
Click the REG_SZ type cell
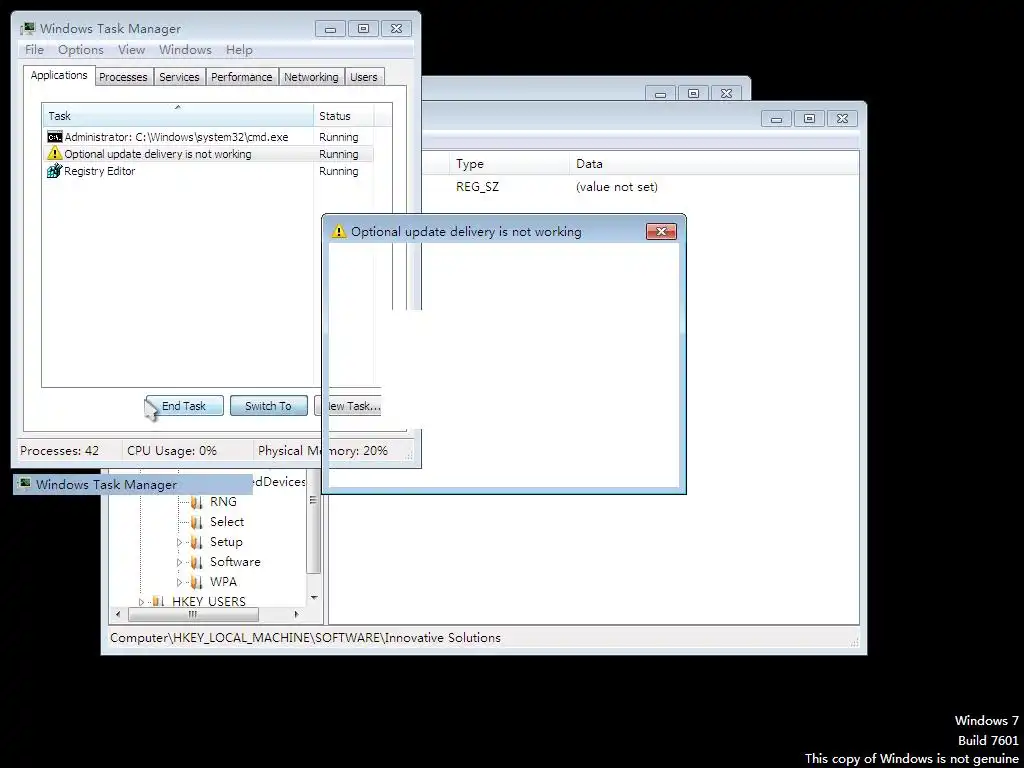pyautogui.click(x=477, y=187)
